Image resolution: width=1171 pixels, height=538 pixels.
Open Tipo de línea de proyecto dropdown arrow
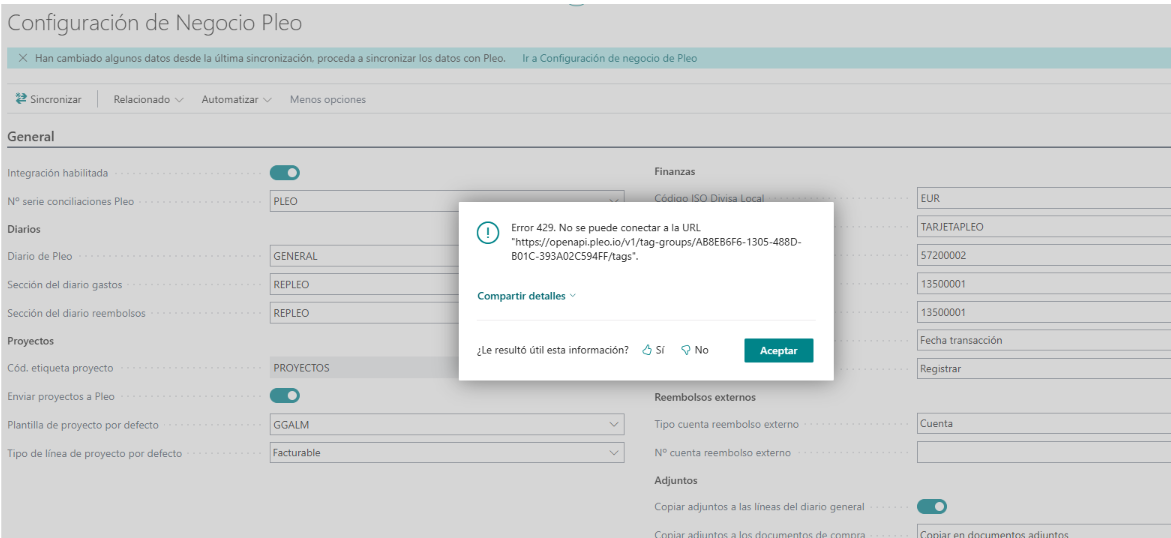coord(614,453)
